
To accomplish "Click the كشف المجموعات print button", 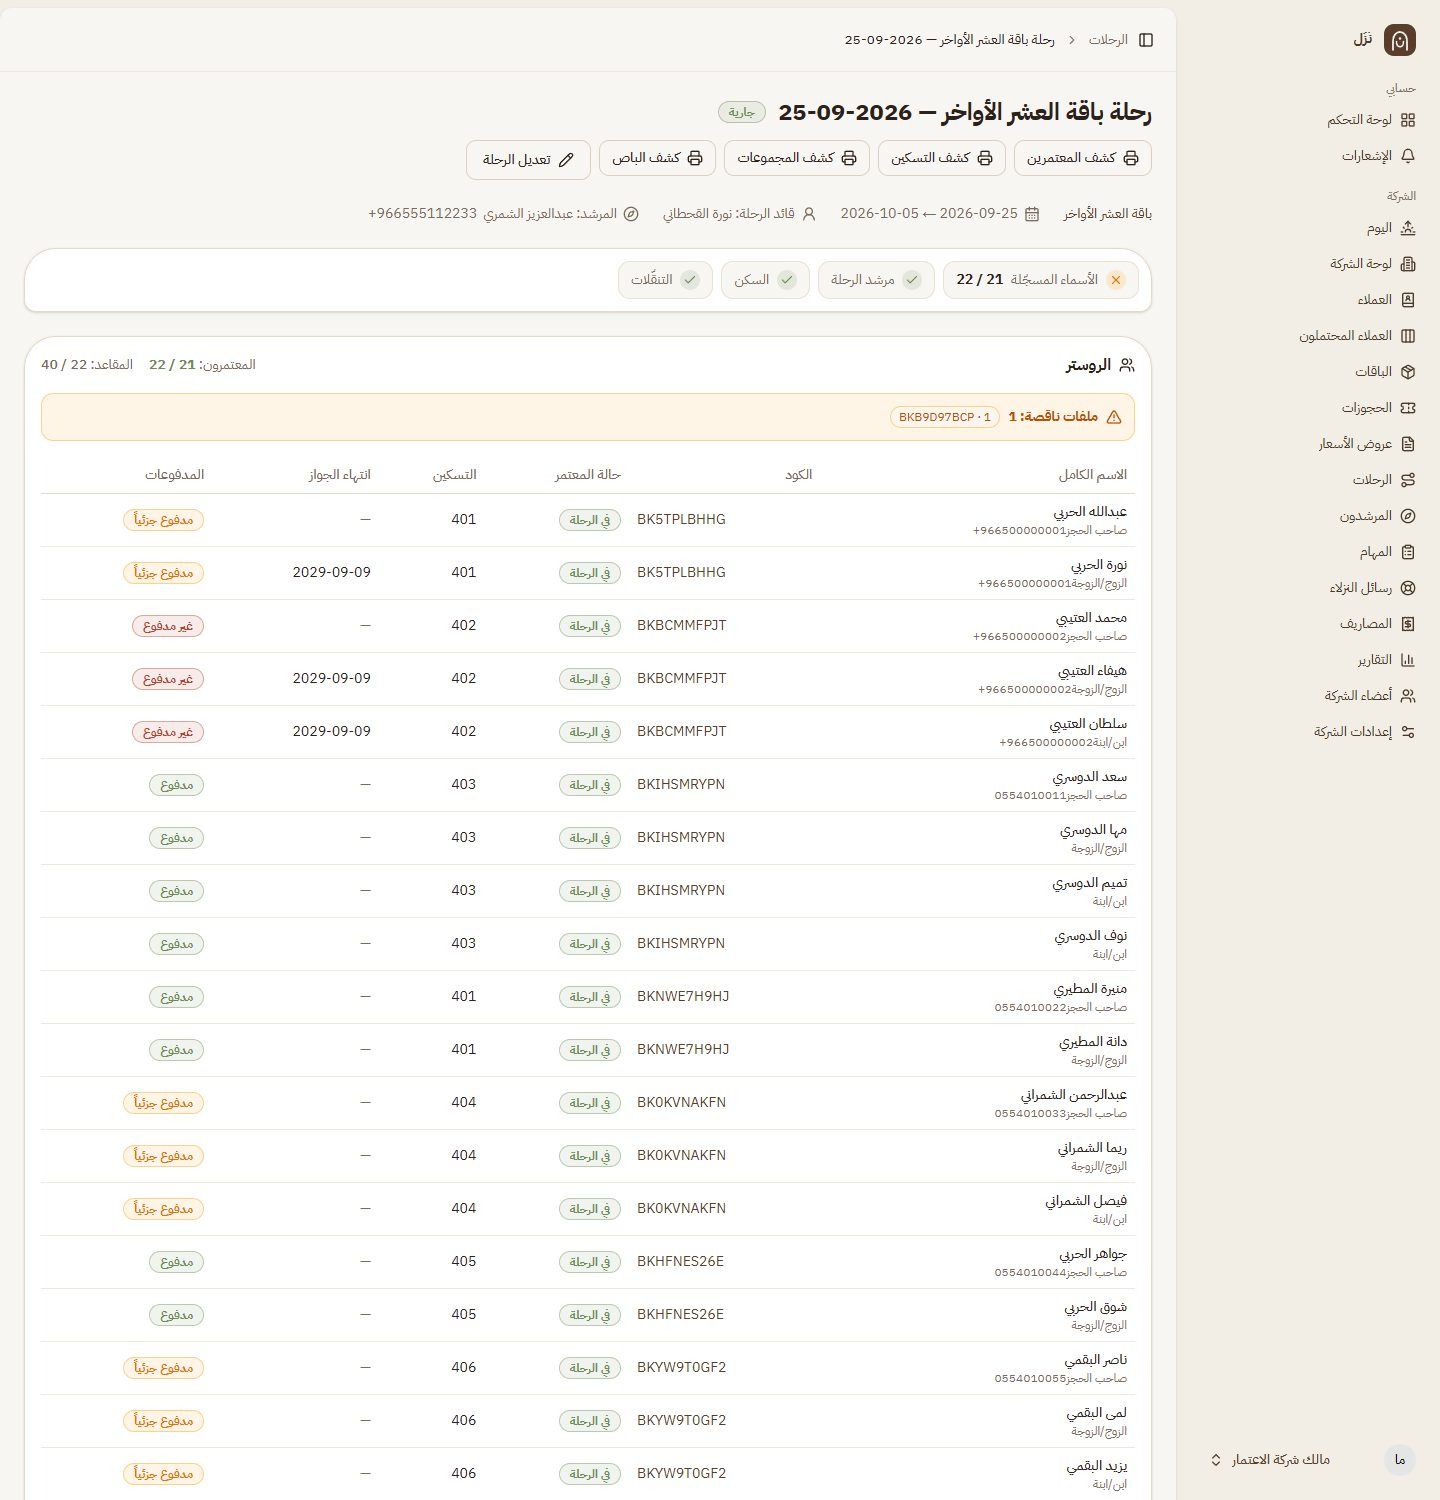I will click(x=797, y=158).
